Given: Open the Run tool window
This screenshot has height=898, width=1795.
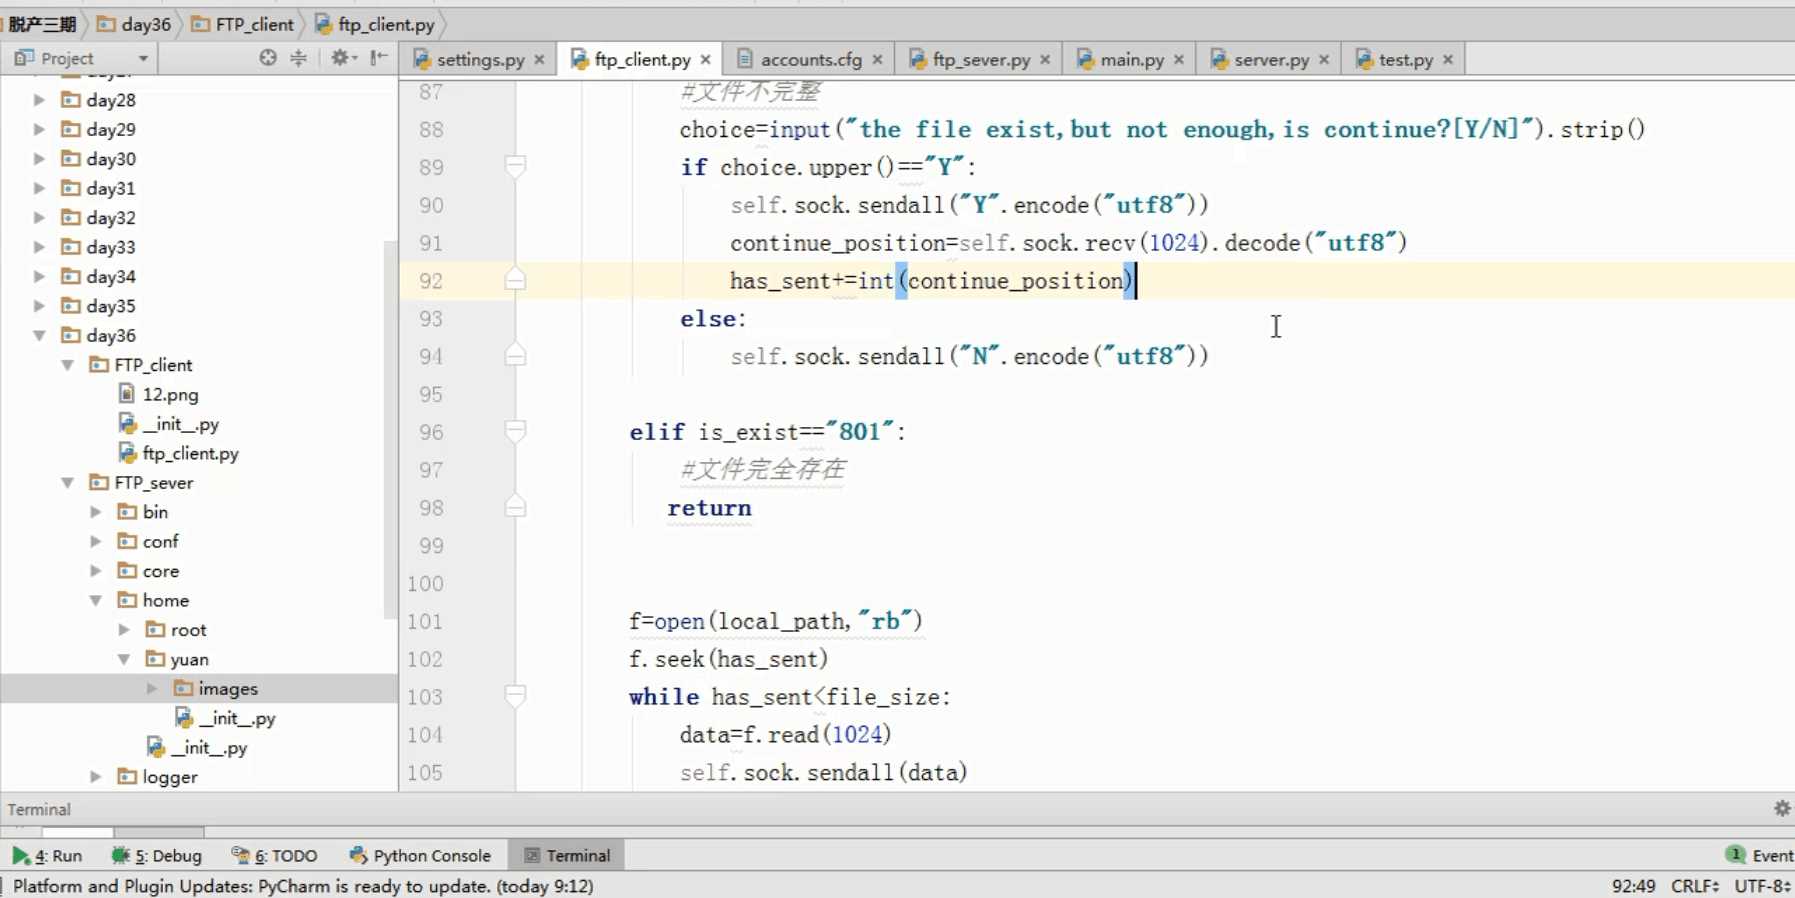Looking at the screenshot, I should 48,856.
